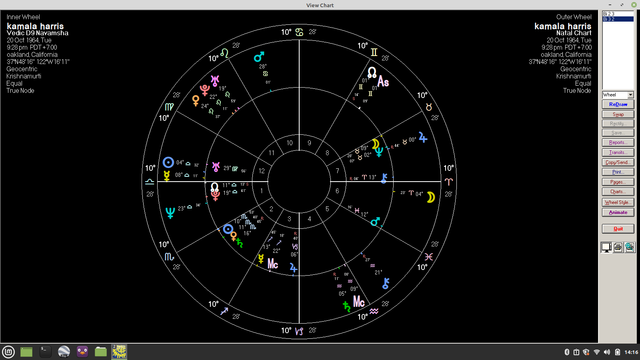640x360 pixels.
Task: Open the volume control in the tray
Action: (x=607, y=352)
